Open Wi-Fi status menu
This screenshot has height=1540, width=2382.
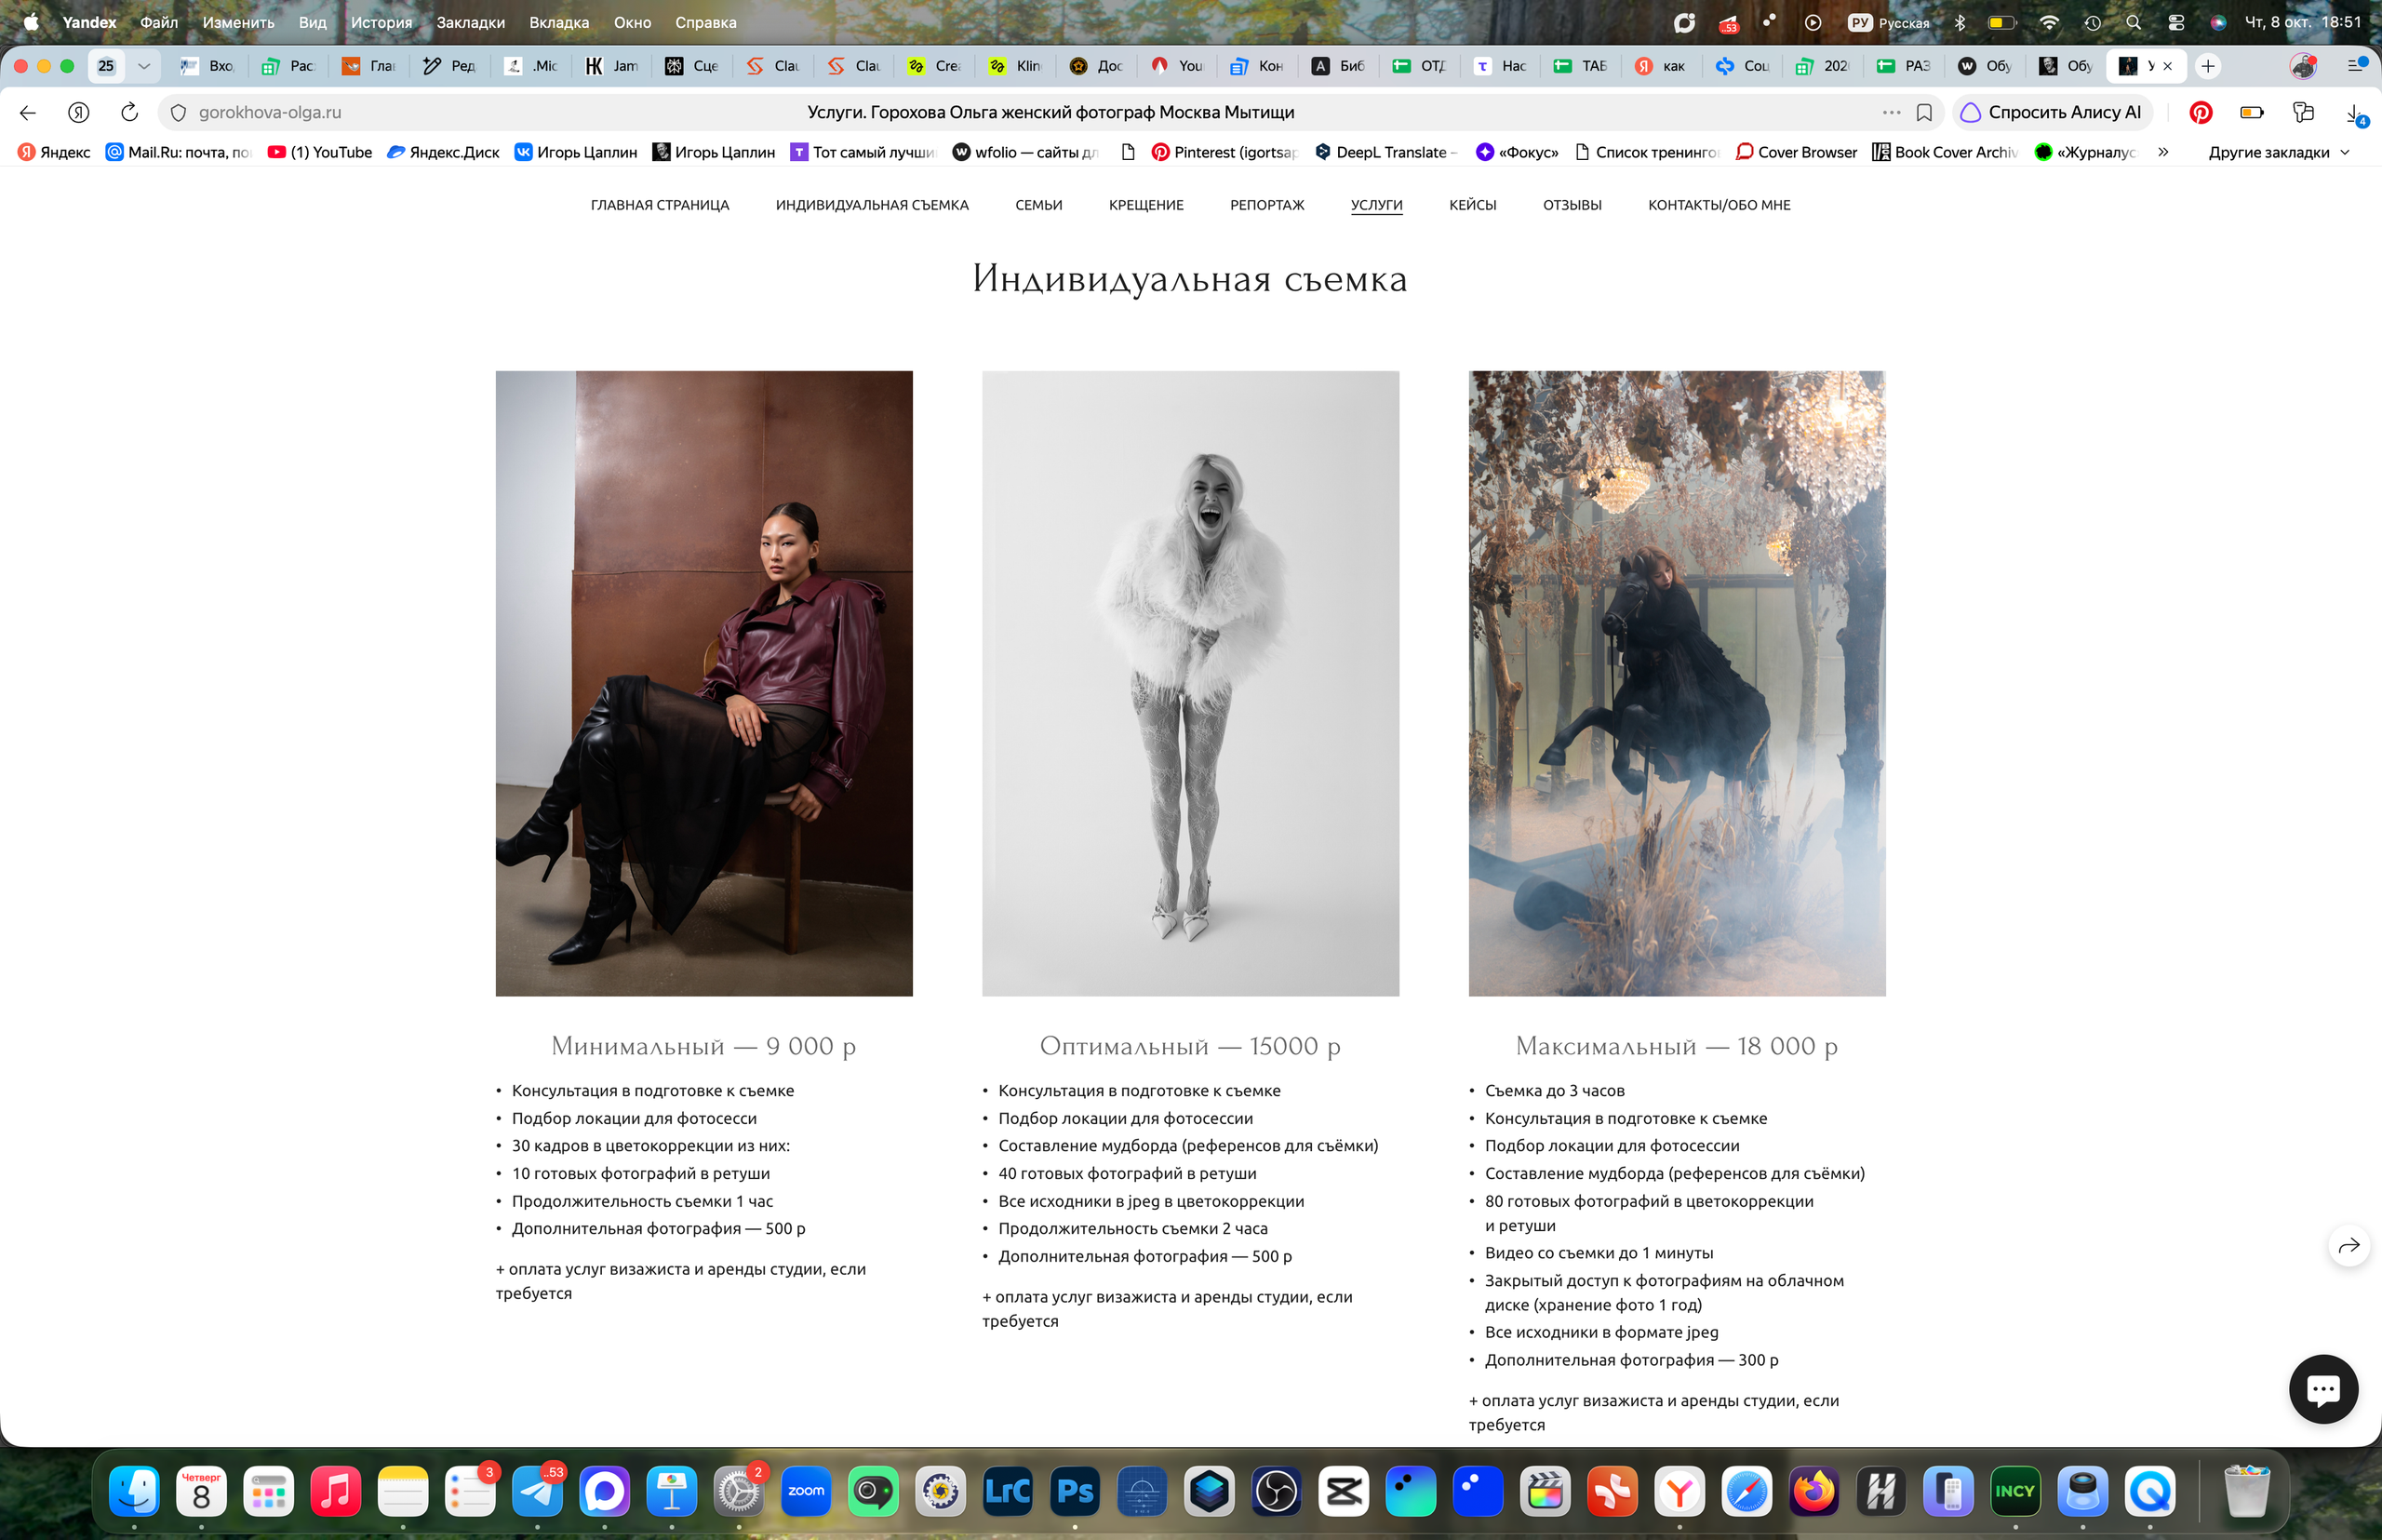[2049, 22]
